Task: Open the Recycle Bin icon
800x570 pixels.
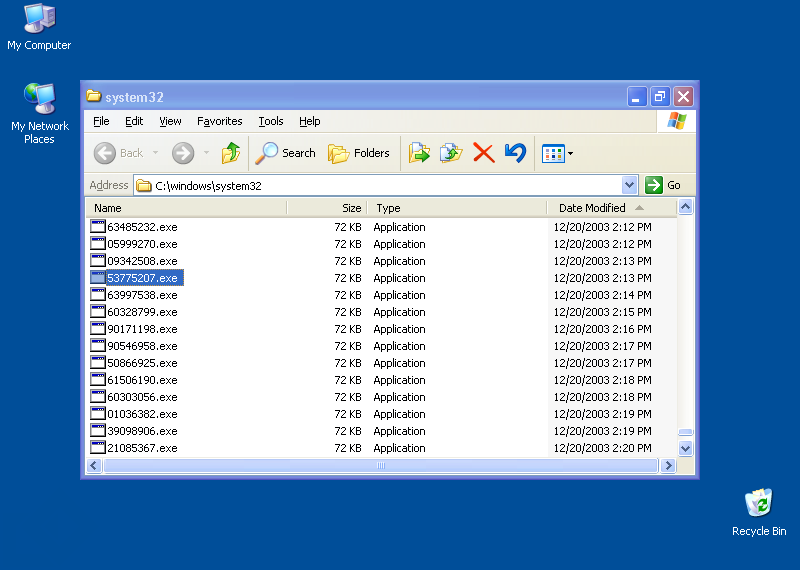Action: tap(759, 512)
